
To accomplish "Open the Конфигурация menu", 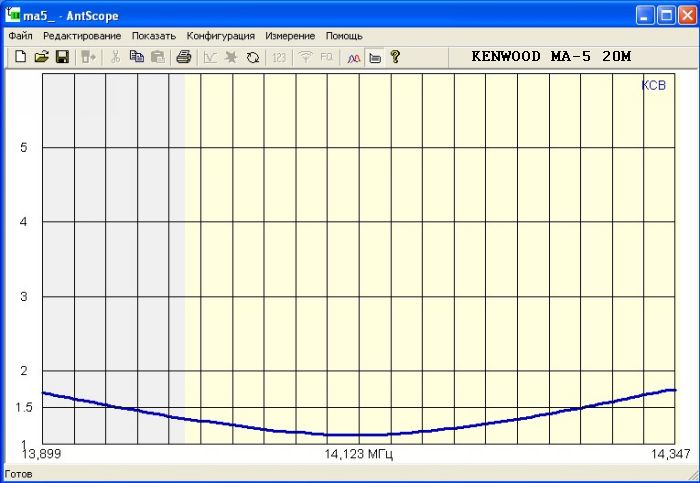I will pyautogui.click(x=221, y=36).
